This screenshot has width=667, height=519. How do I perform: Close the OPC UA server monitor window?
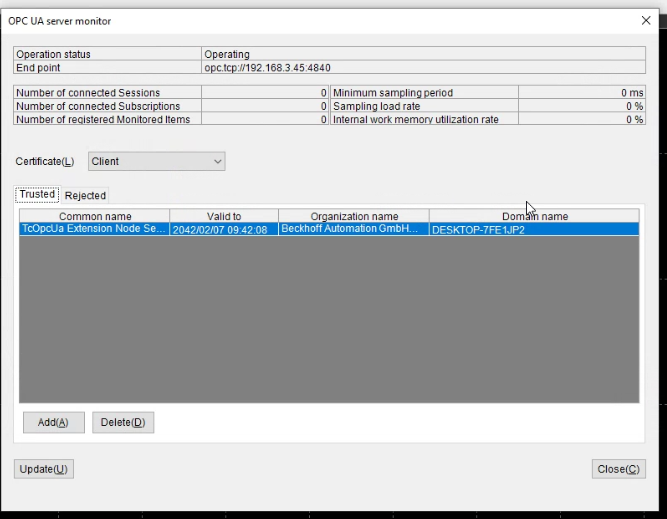click(646, 20)
